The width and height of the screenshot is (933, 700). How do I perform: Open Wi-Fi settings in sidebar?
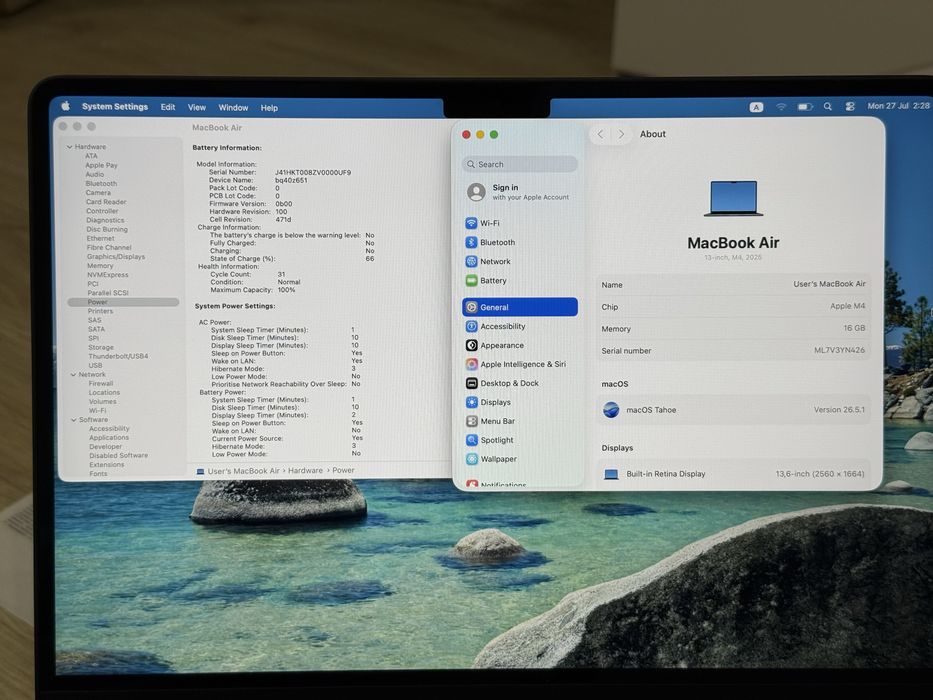pos(519,223)
